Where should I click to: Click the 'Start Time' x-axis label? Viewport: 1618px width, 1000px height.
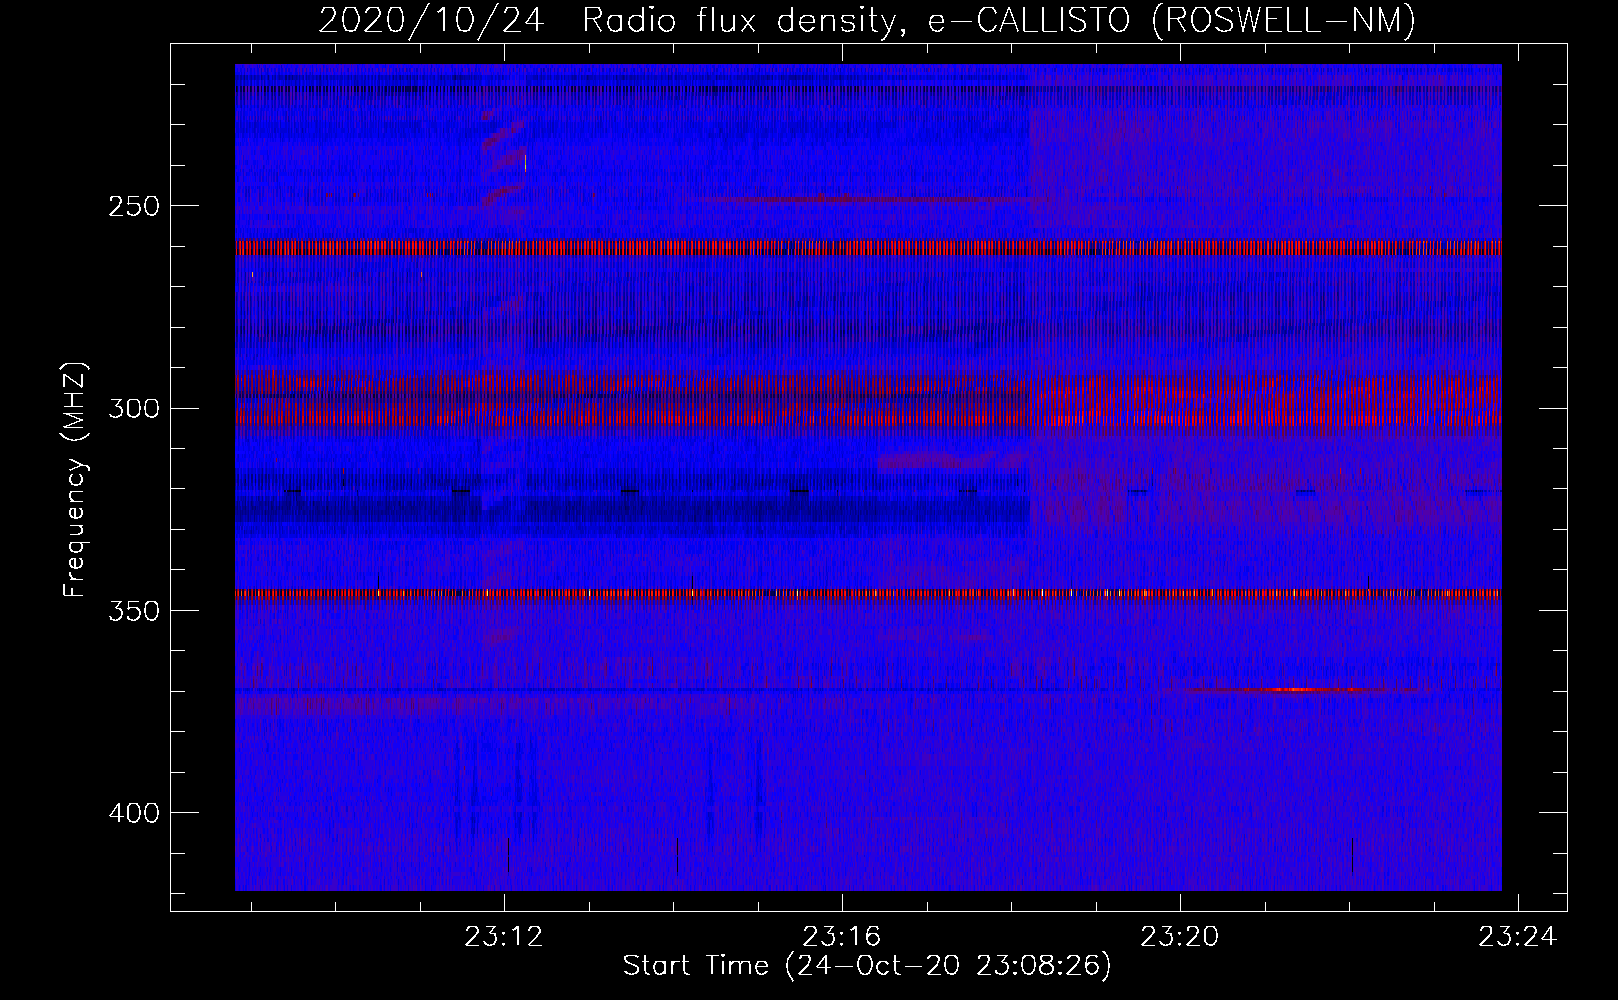click(x=867, y=966)
